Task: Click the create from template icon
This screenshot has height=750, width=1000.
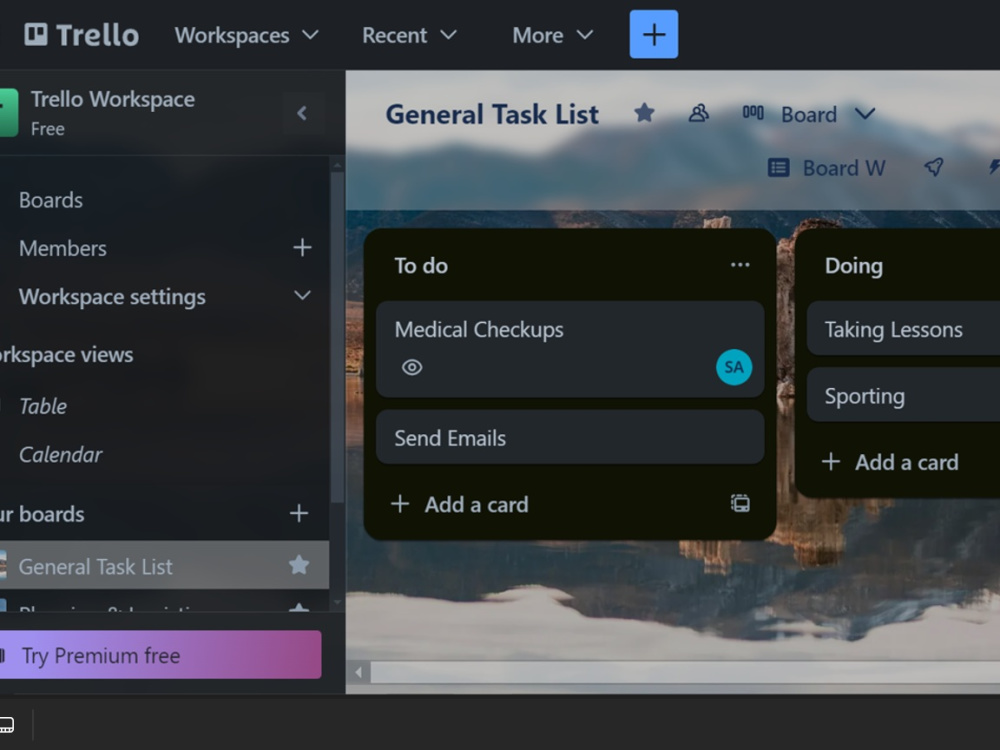Action: pyautogui.click(x=740, y=504)
